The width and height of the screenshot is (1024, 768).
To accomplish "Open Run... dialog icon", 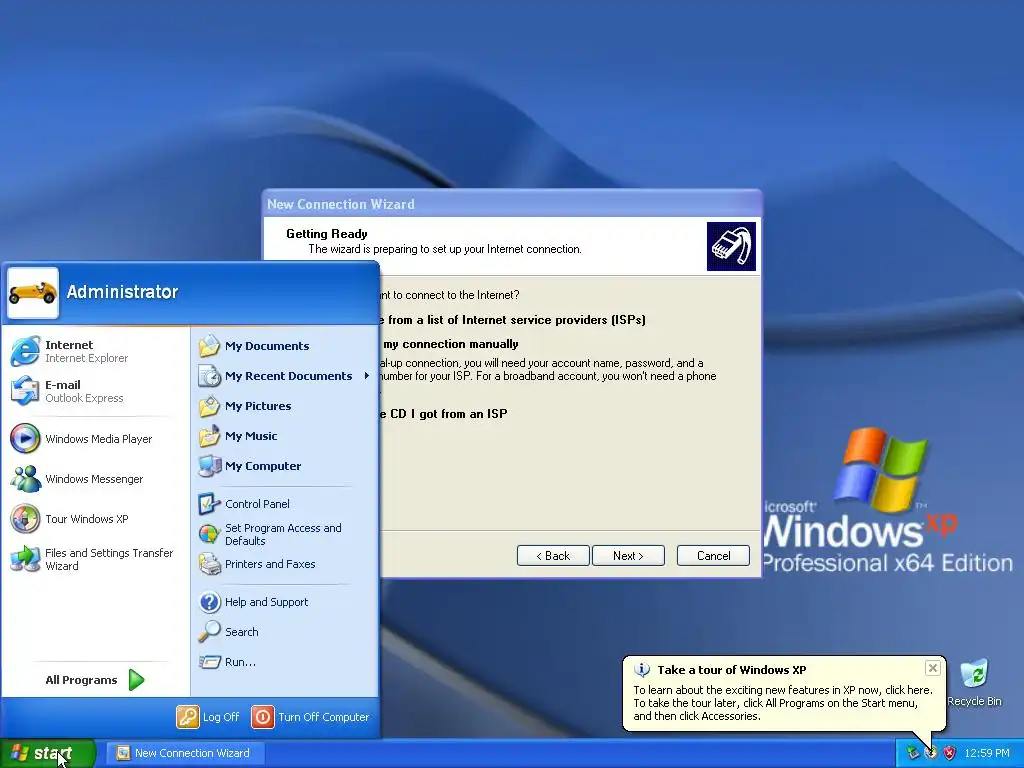I will (210, 662).
